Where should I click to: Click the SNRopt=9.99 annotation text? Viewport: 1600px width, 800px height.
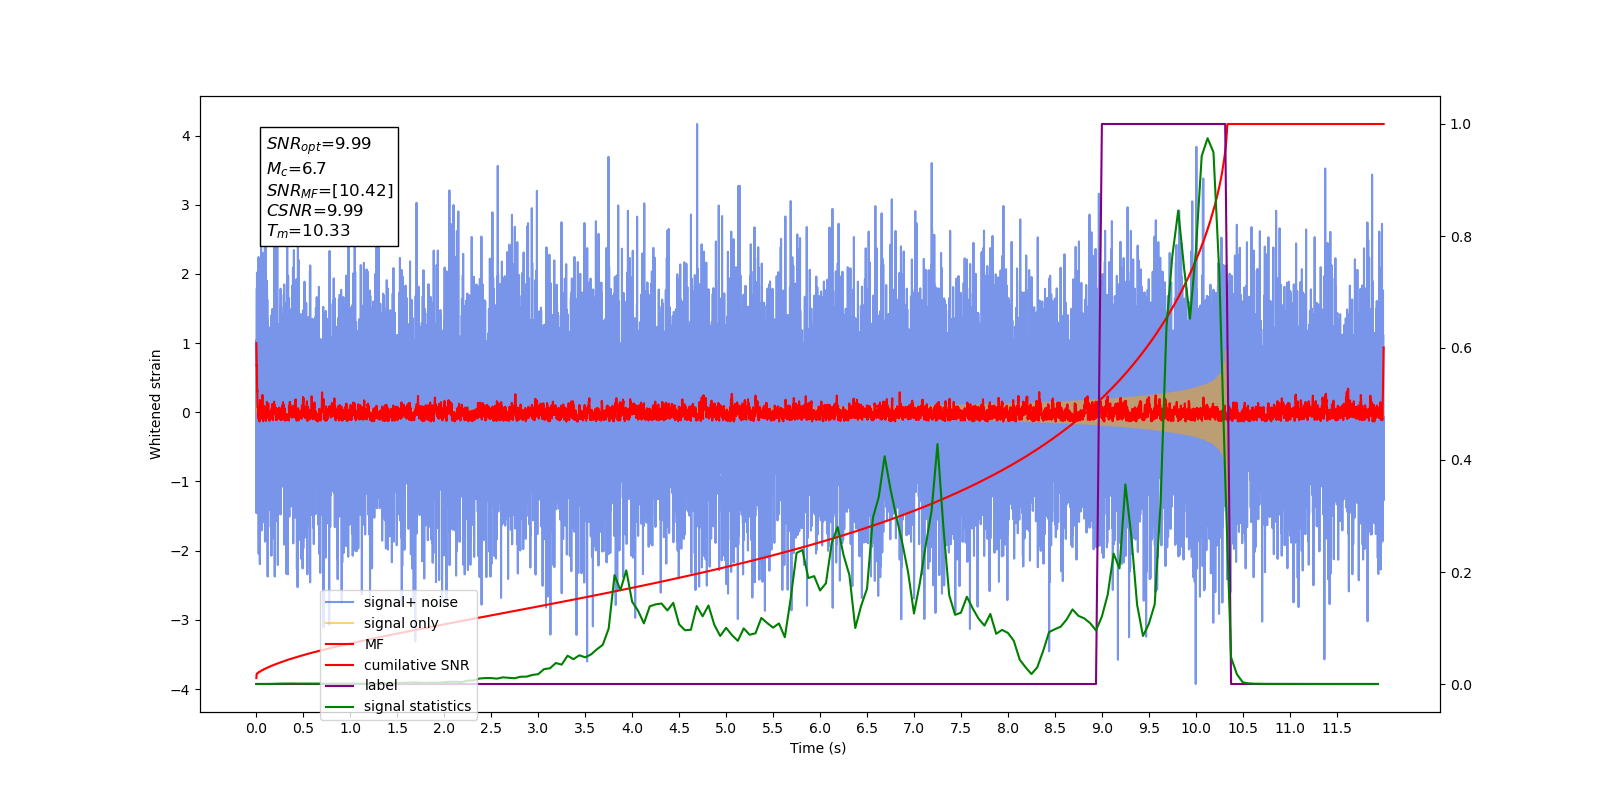(x=319, y=144)
